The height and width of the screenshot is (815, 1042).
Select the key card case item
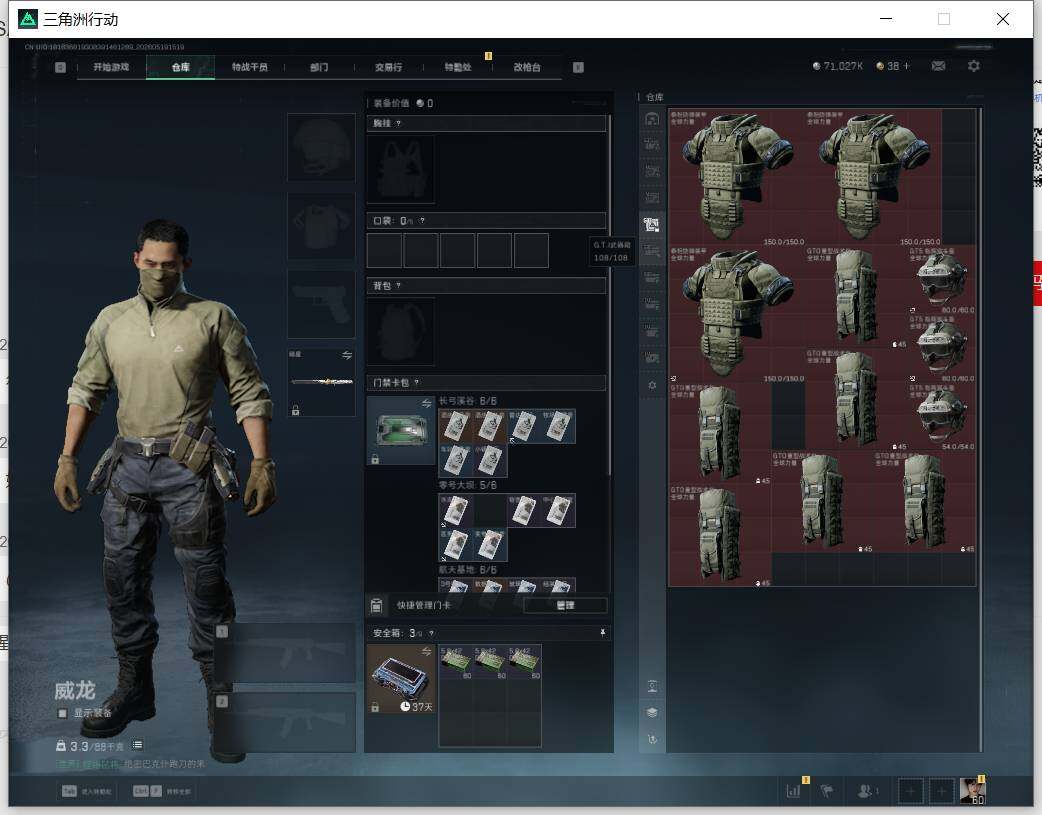coord(401,431)
